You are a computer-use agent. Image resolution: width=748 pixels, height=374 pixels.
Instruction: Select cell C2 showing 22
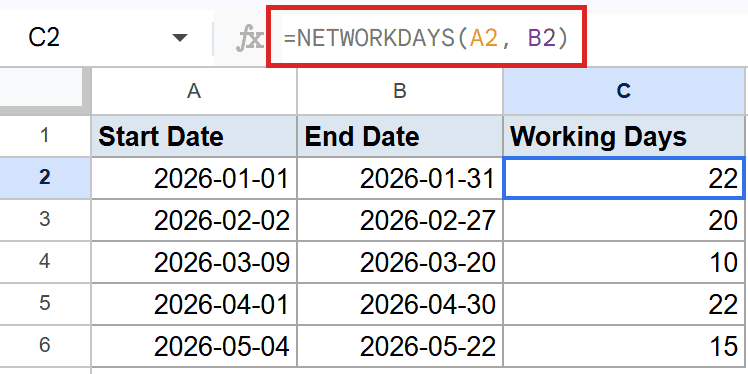click(623, 178)
